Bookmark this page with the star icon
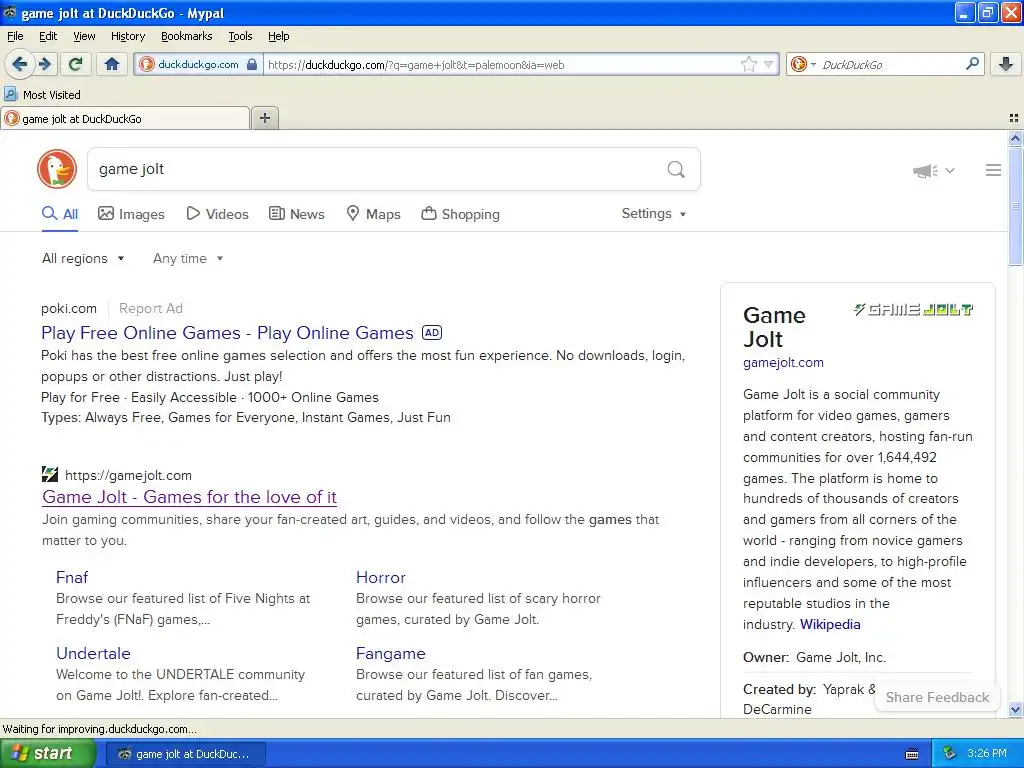Screen dimensions: 1024x768 click(x=748, y=64)
